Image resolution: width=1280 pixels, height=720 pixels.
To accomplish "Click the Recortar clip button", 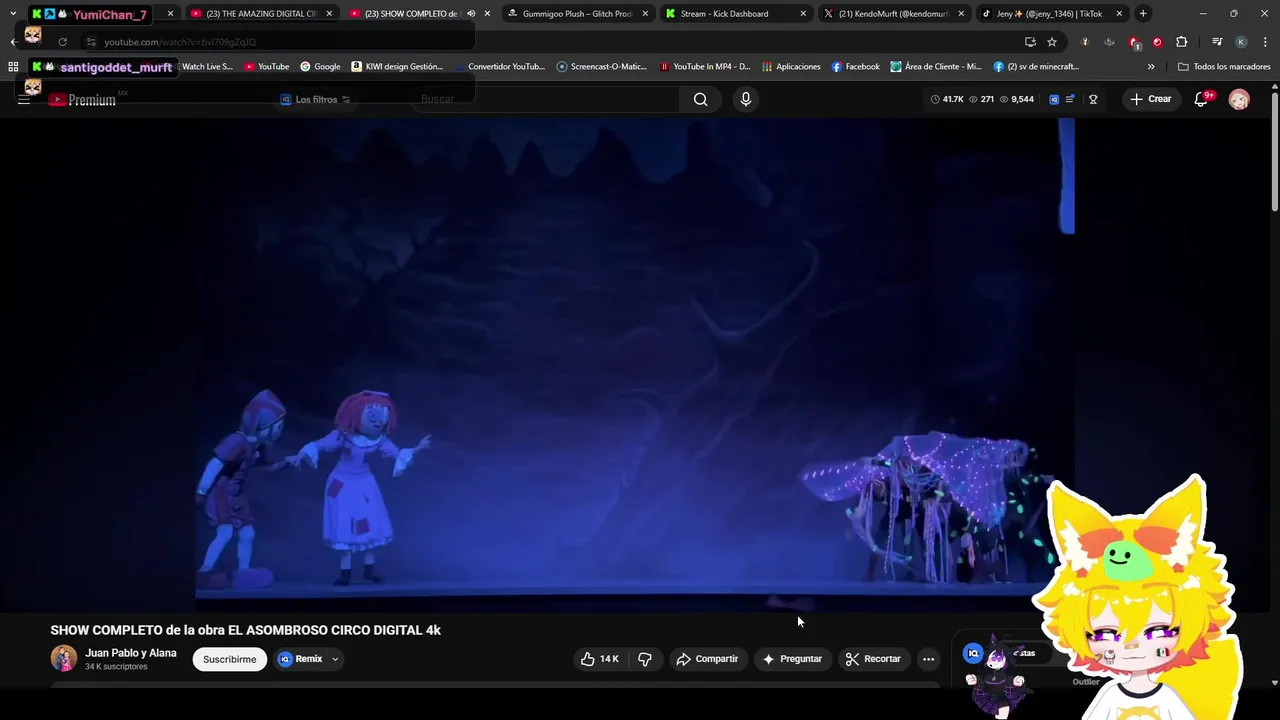I will 873,659.
